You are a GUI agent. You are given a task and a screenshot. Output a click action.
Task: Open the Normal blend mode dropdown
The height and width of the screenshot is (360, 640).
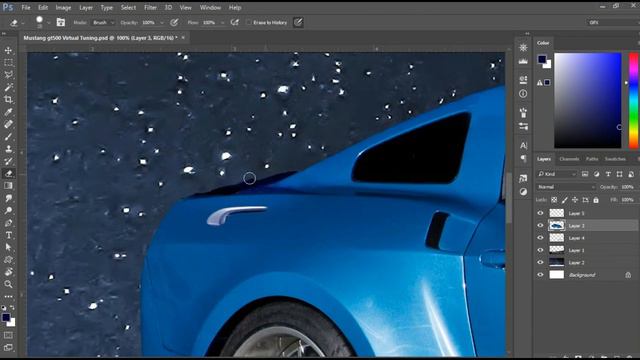[x=566, y=187]
